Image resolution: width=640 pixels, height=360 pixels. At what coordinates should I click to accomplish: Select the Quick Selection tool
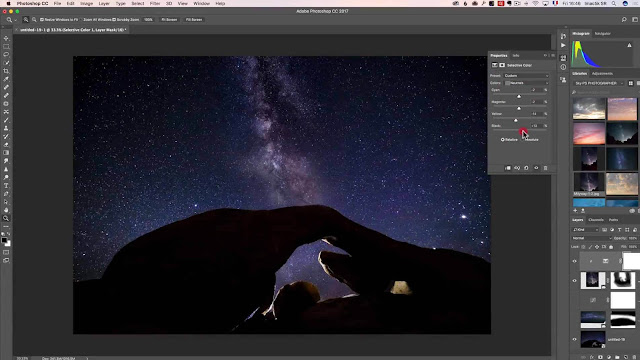pos(6,63)
